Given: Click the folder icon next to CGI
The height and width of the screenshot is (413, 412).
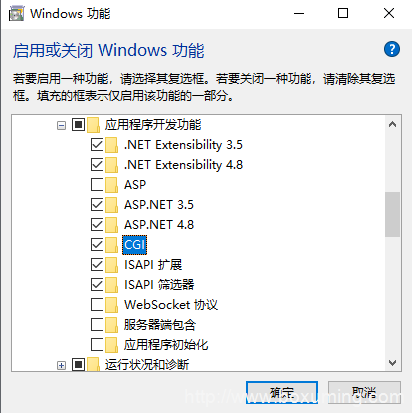Looking at the screenshot, I should click(x=112, y=245).
